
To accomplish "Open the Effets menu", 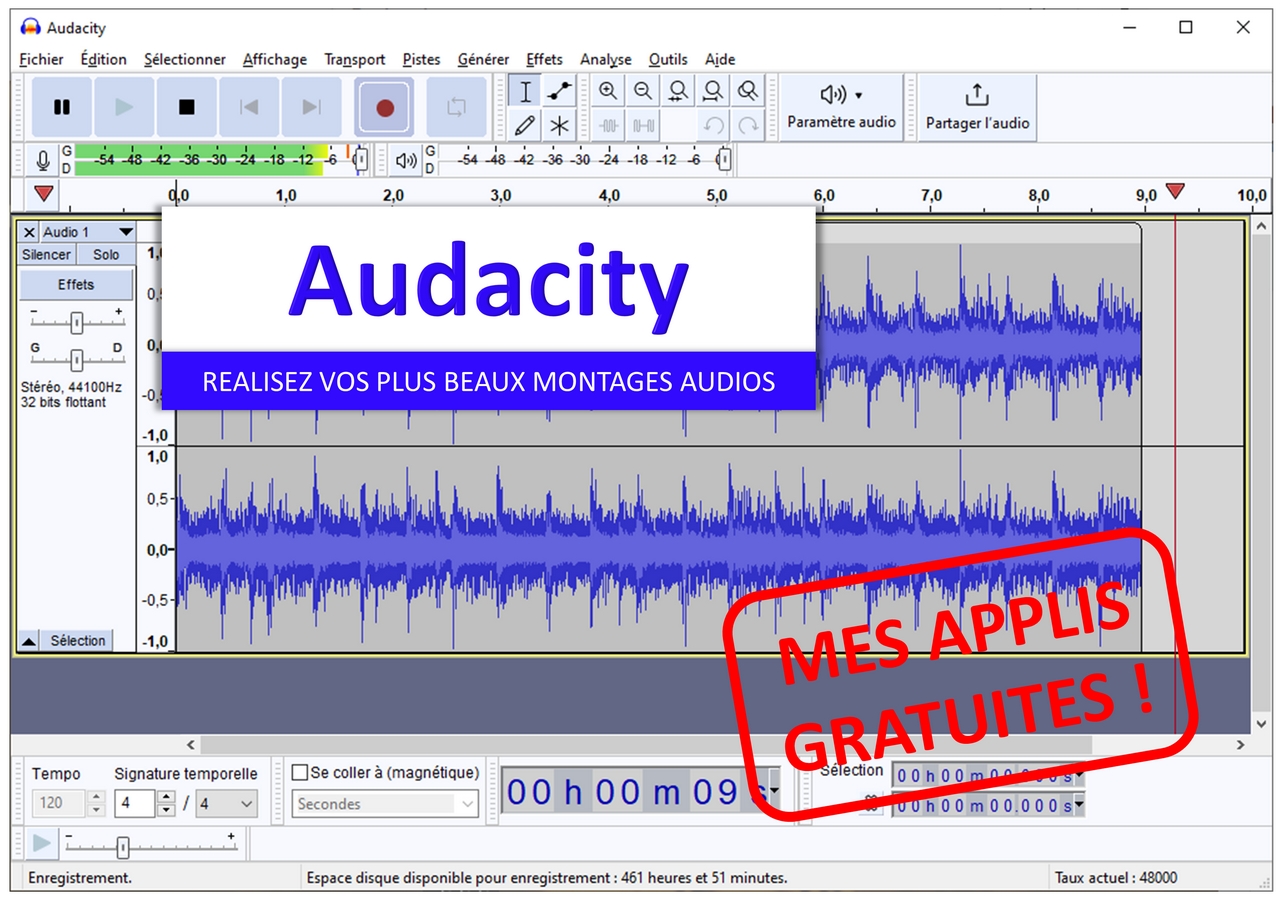I will [544, 59].
